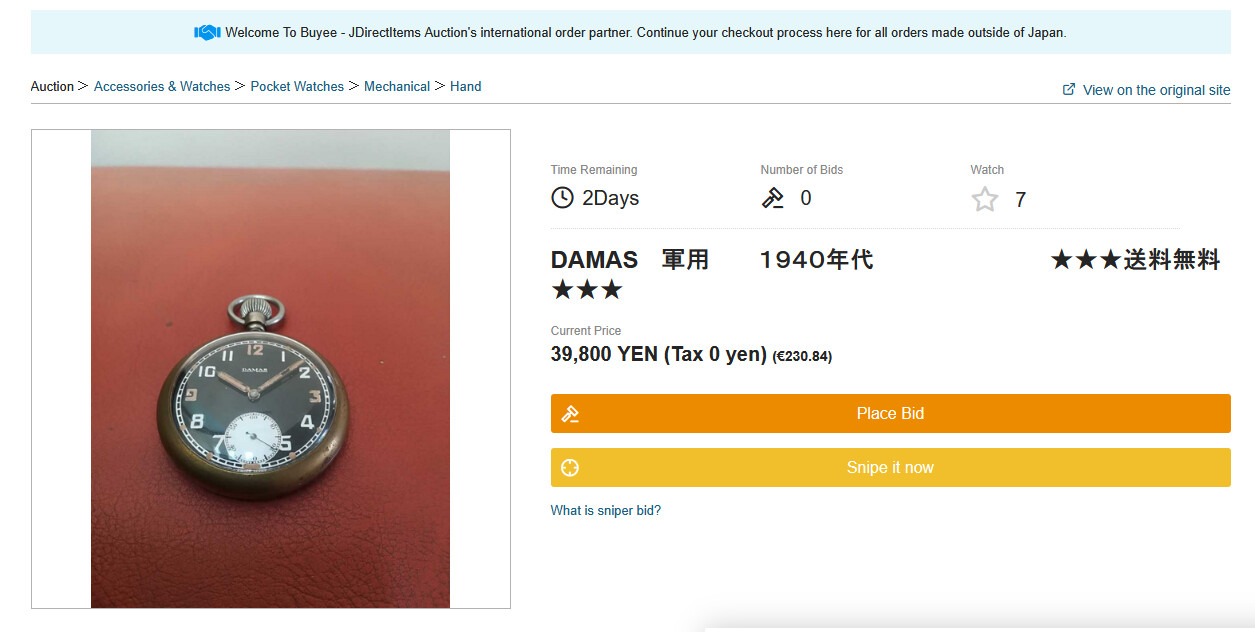Click the DAMAS 軍用 1940年代 item title
This screenshot has width=1255, height=632.
pyautogui.click(x=711, y=261)
